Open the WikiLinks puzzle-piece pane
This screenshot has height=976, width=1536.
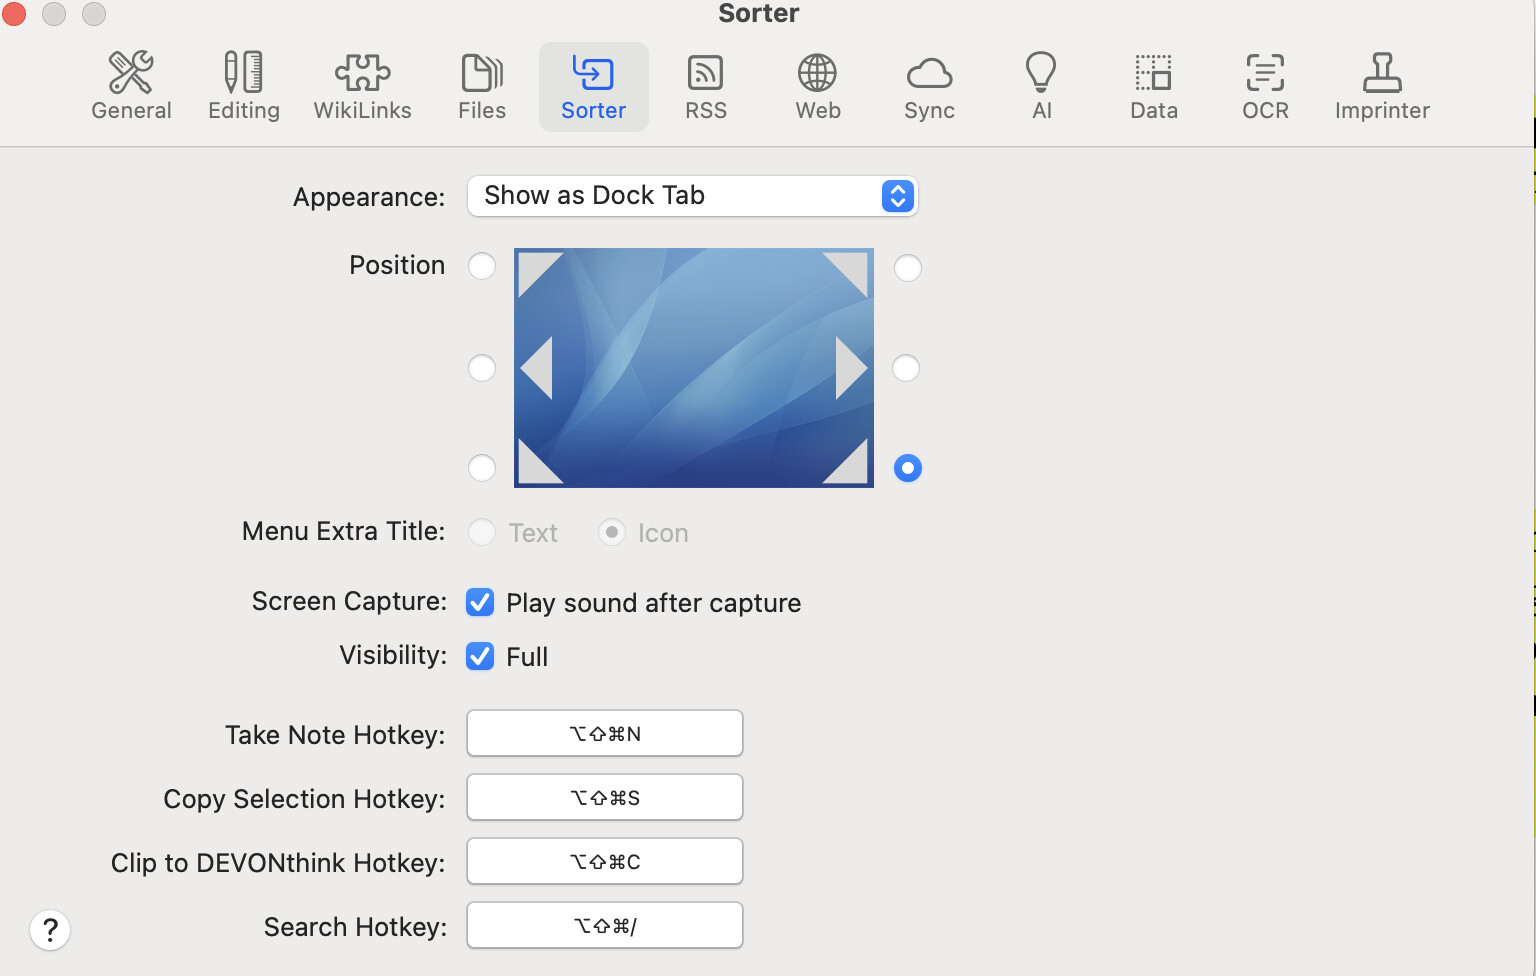point(362,87)
